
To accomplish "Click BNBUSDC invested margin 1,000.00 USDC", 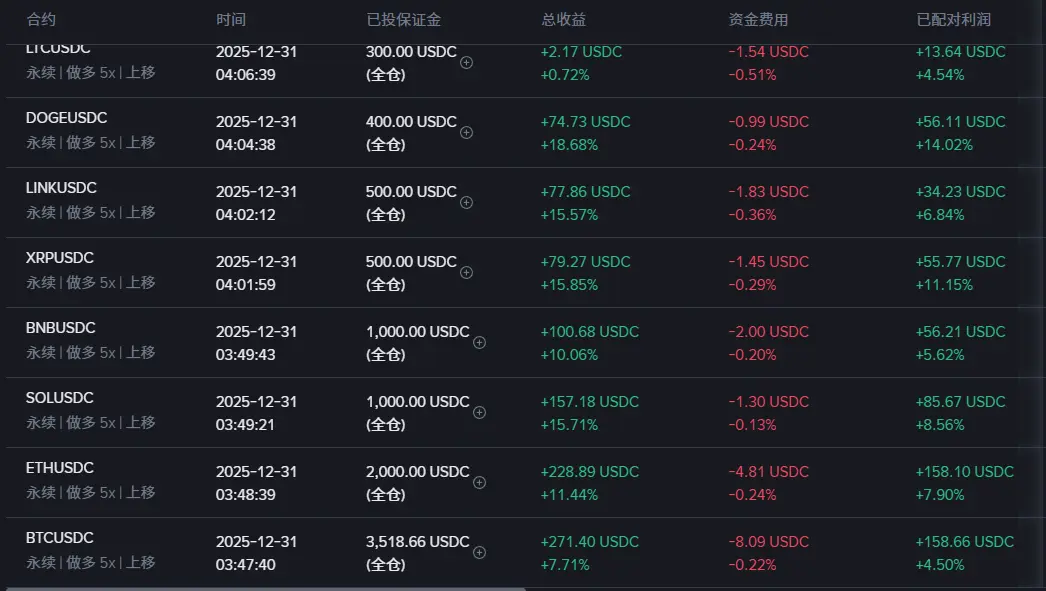I will point(417,332).
